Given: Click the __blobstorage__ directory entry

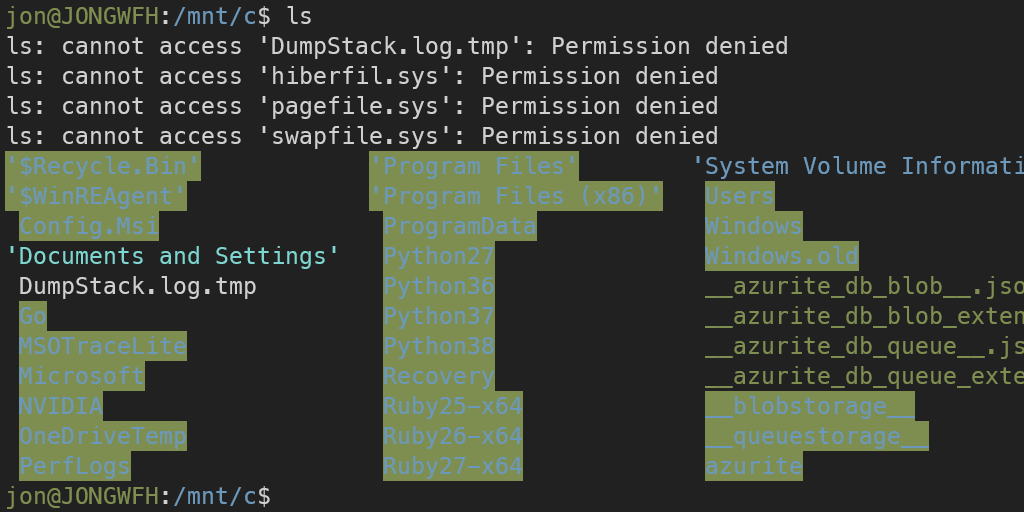Looking at the screenshot, I should pyautogui.click(x=809, y=406).
